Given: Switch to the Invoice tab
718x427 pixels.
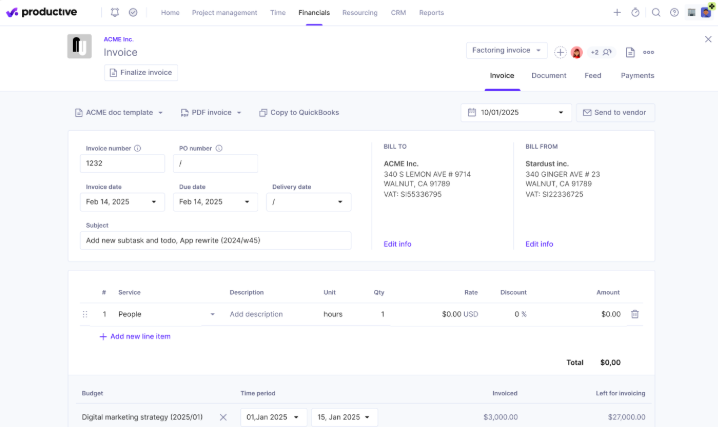Looking at the screenshot, I should coord(502,76).
